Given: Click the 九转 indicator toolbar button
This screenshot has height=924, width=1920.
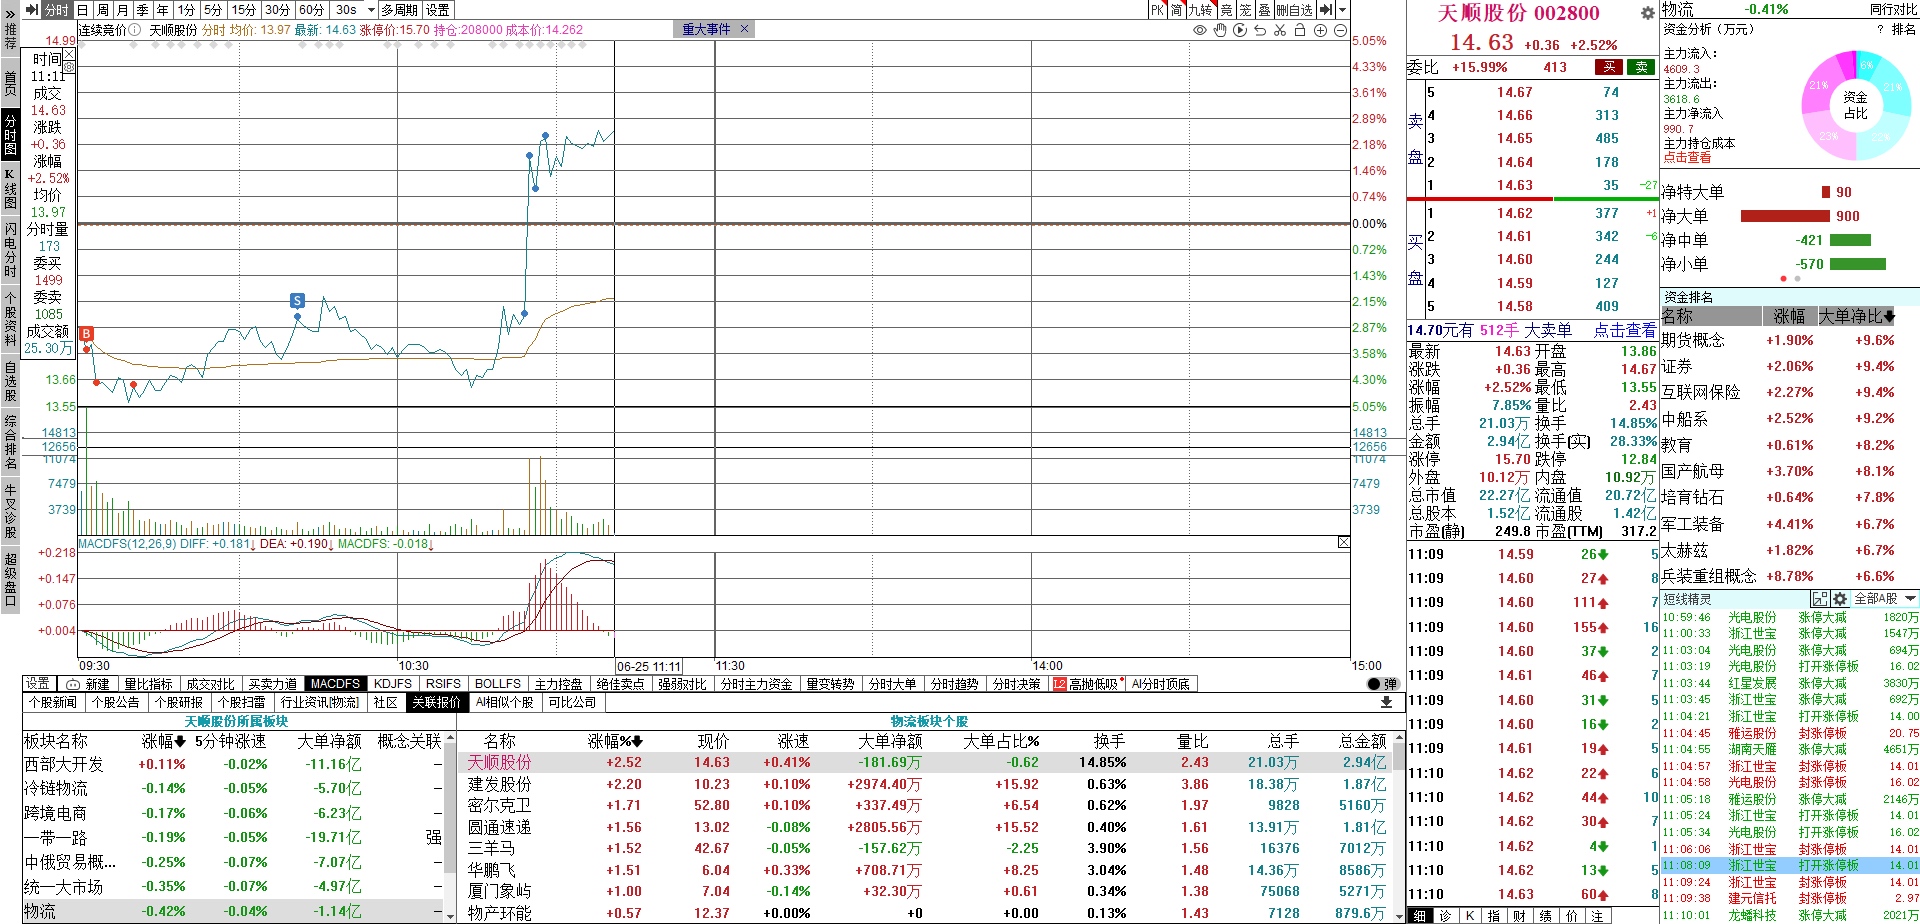Looking at the screenshot, I should tap(1200, 10).
